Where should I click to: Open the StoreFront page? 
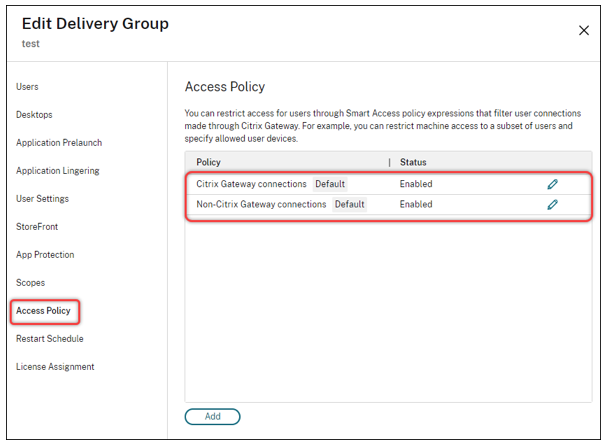click(x=39, y=227)
